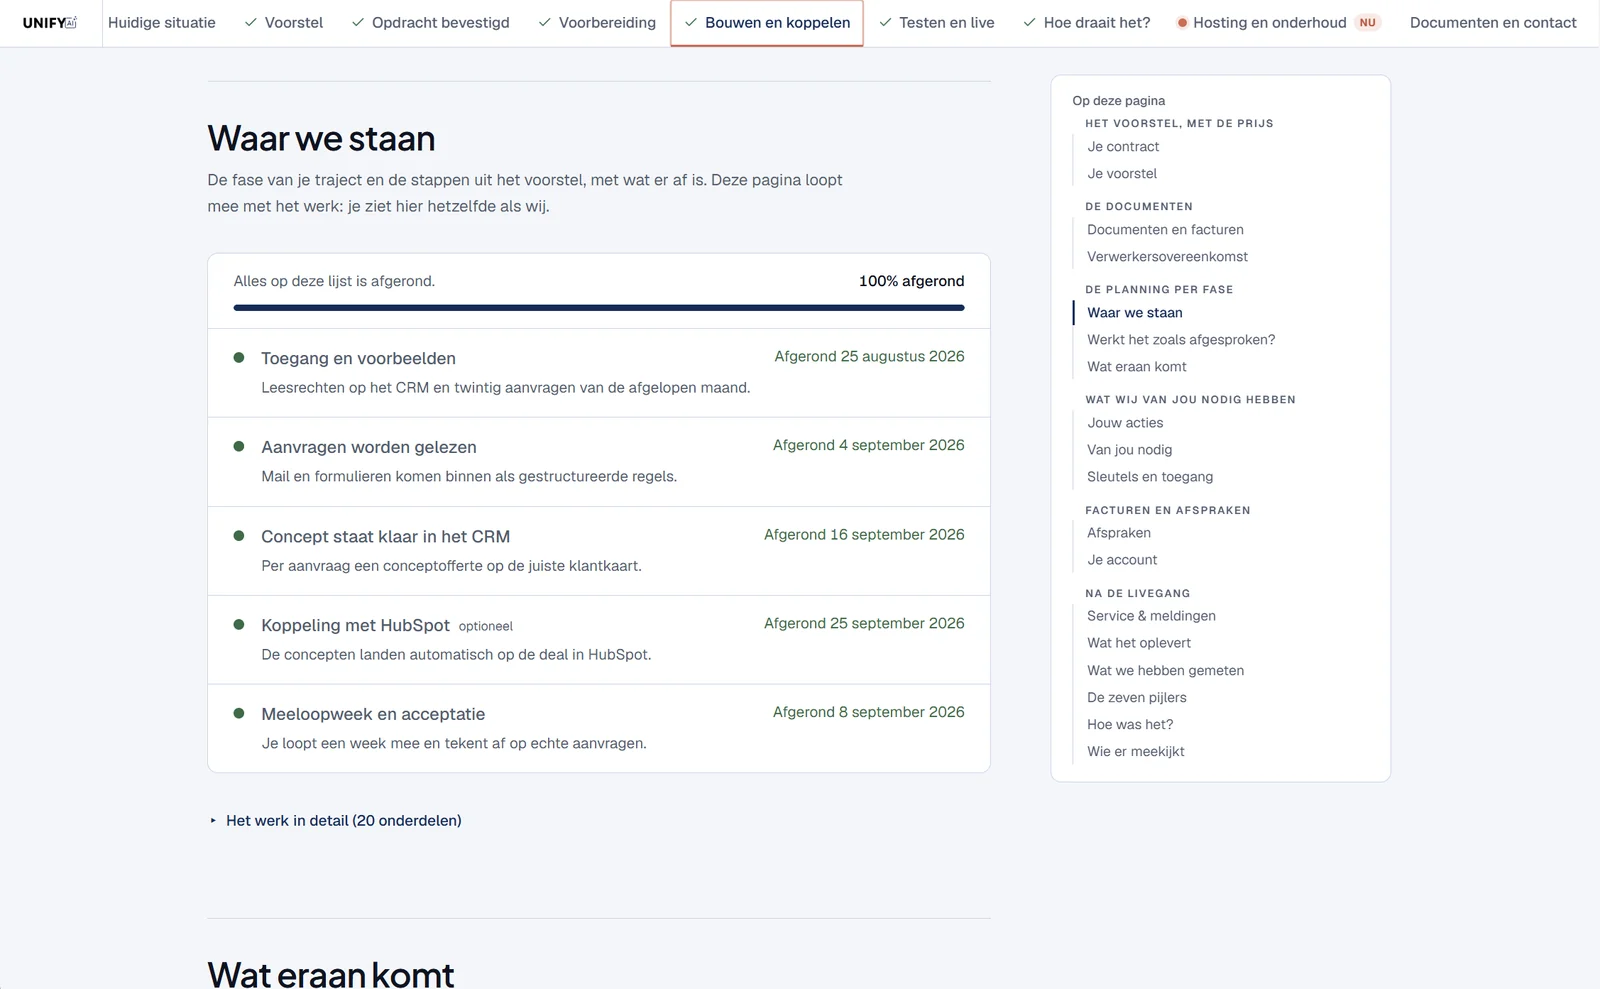Click Concept staat klaar in het CRM title
The image size is (1600, 989).
[385, 537]
